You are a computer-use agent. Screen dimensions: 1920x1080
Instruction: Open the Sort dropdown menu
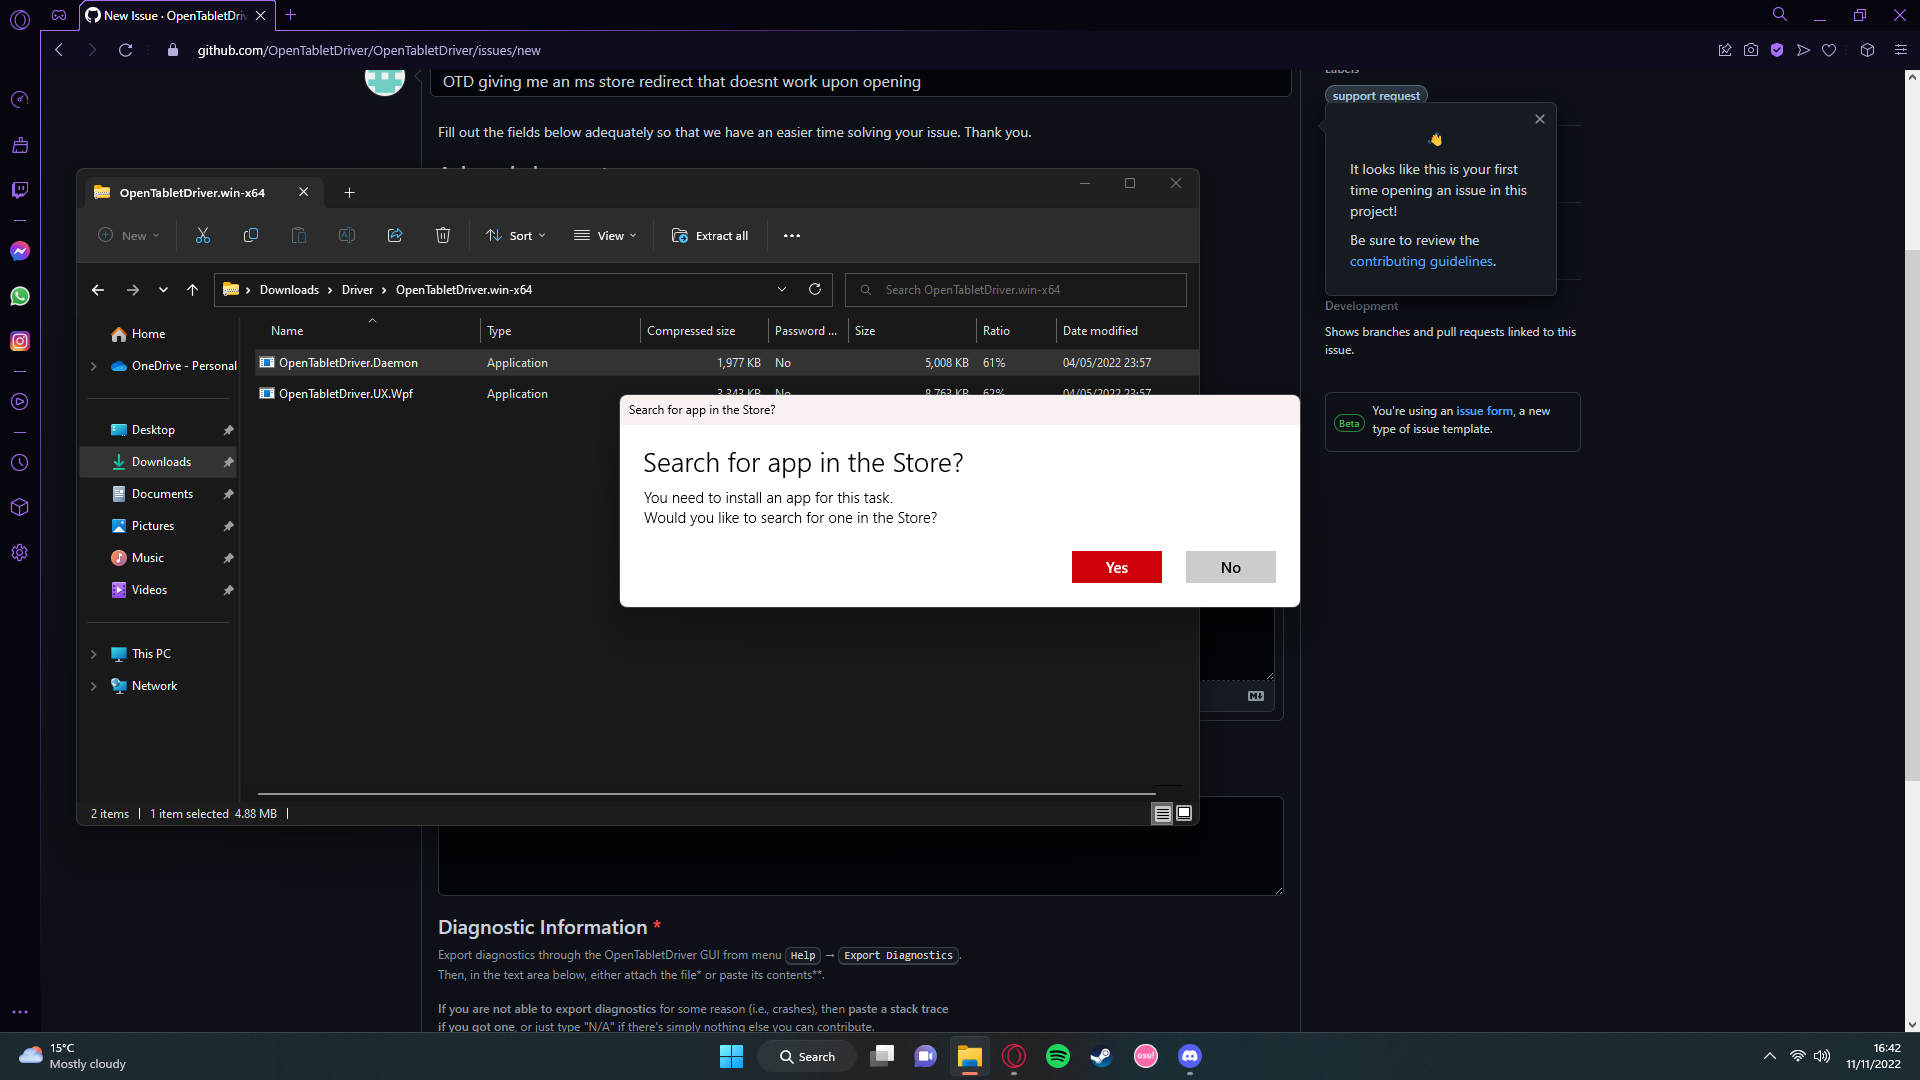pyautogui.click(x=516, y=235)
